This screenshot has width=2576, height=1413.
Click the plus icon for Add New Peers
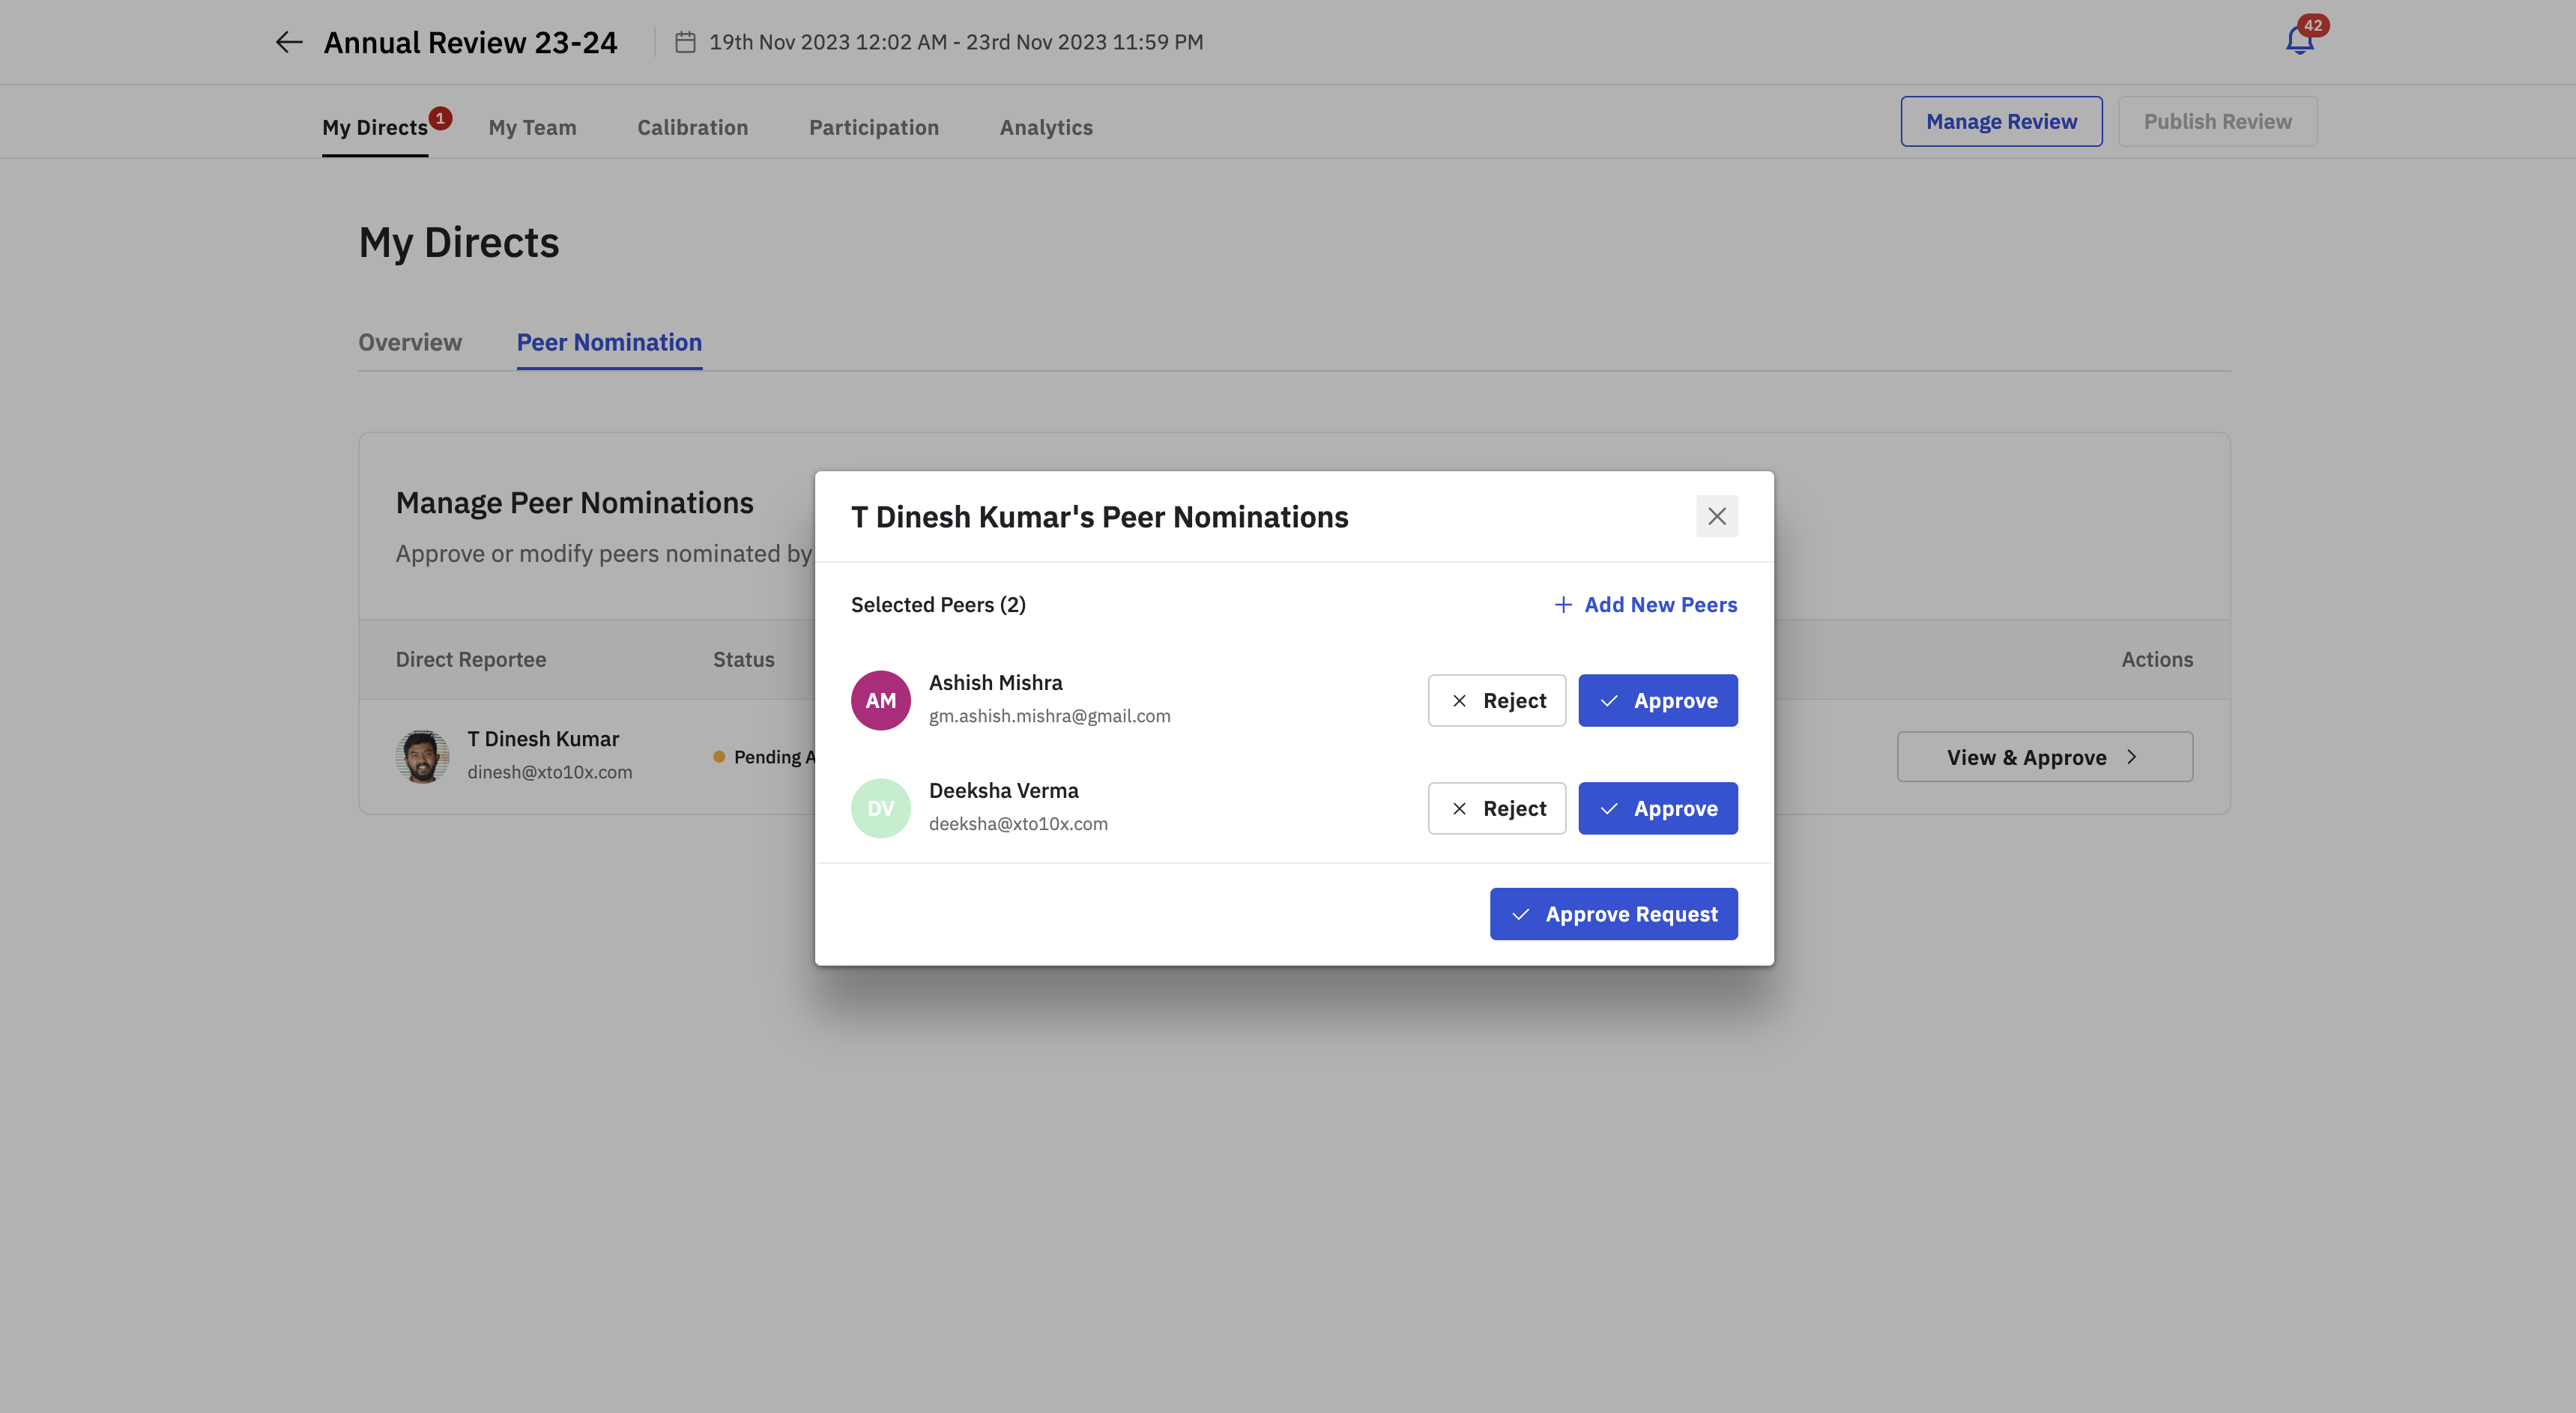1563,604
